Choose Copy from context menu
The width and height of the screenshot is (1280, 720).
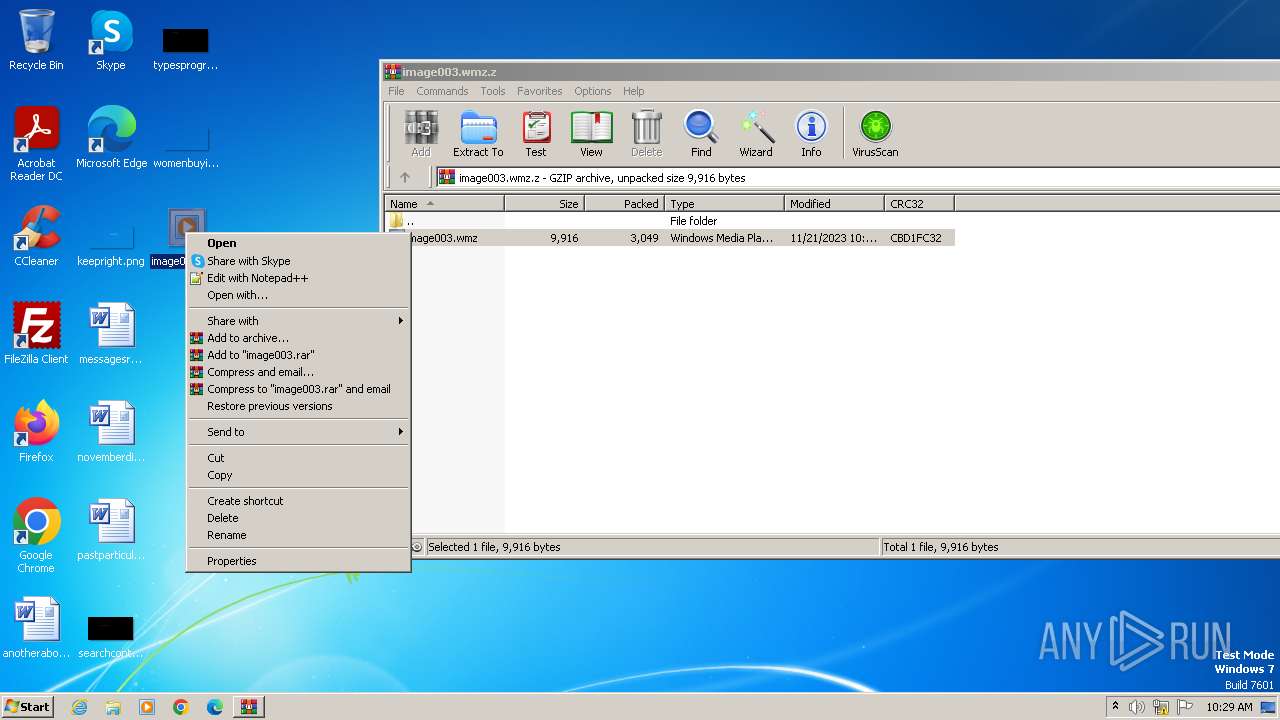coord(298,475)
